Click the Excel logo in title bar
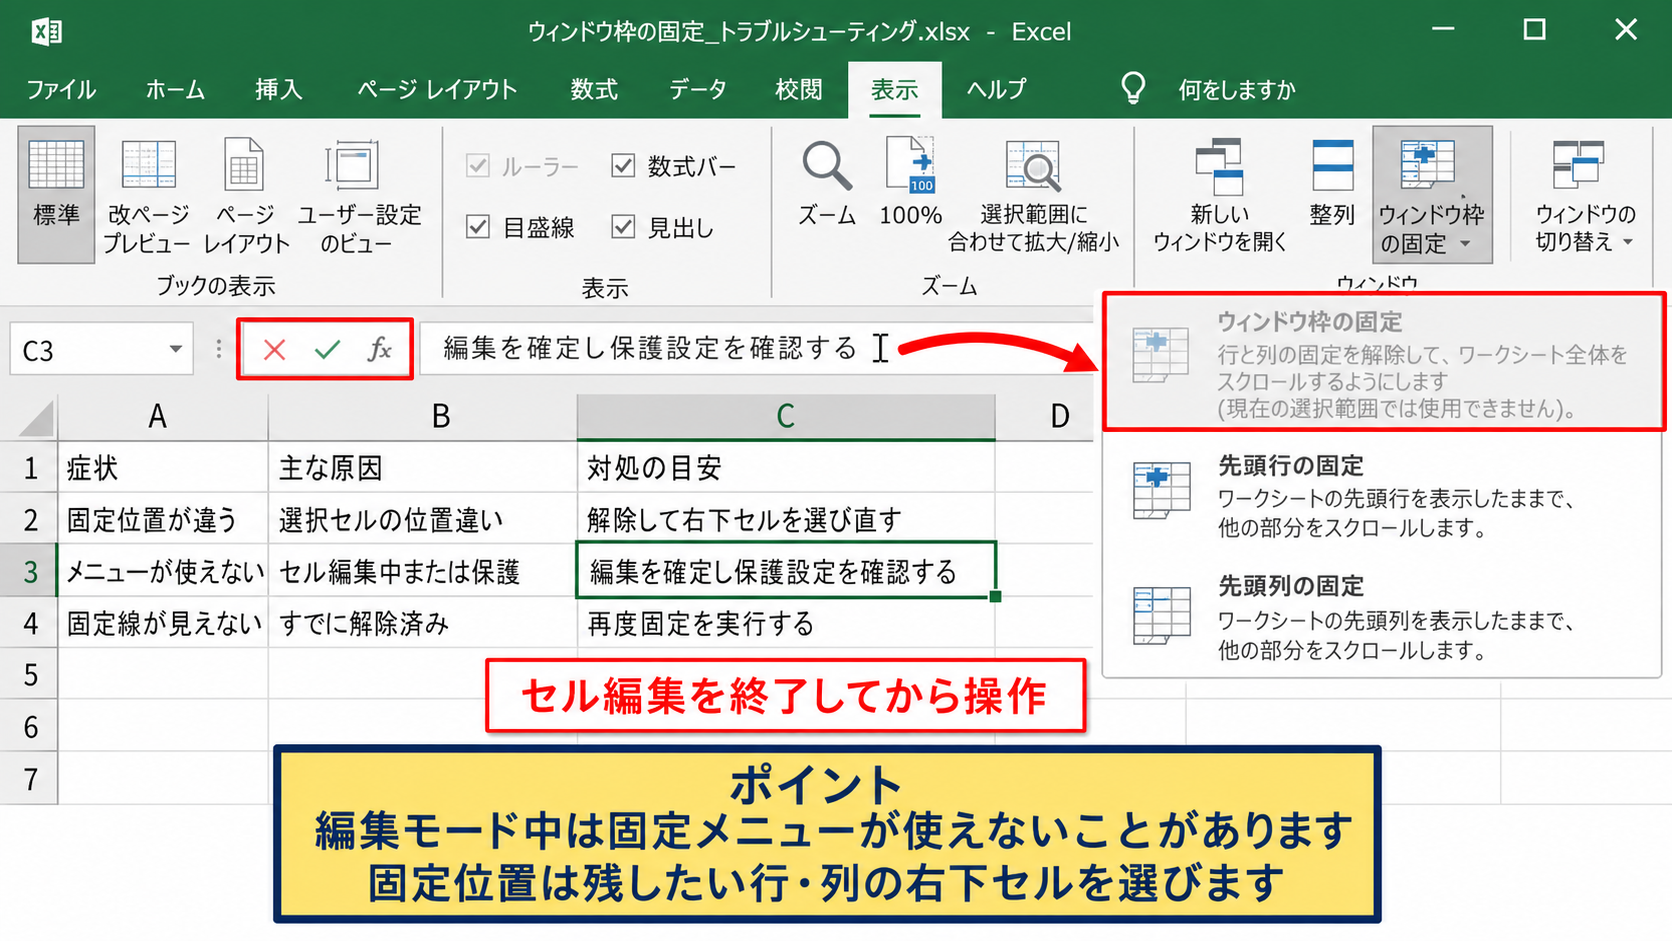Screen dimensions: 1672x941 click(46, 31)
